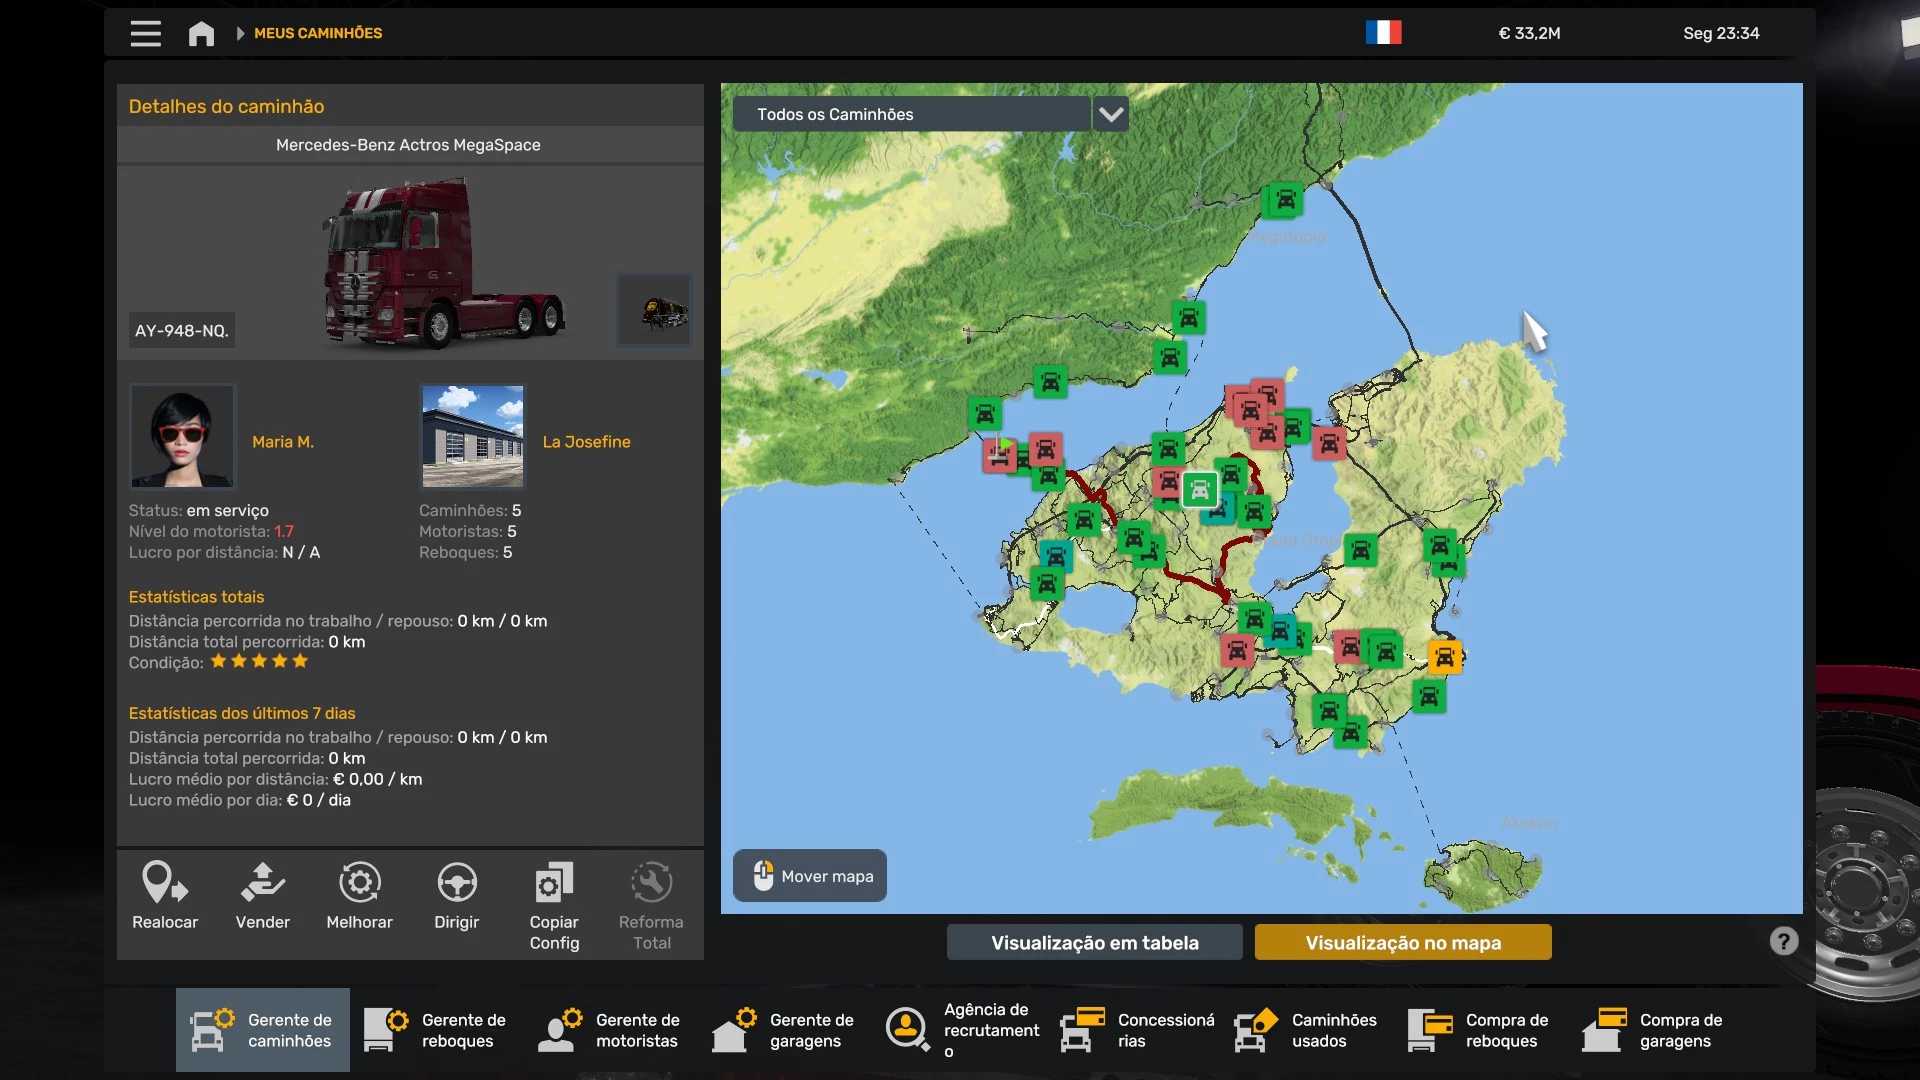The width and height of the screenshot is (1920, 1080).
Task: Open Caminhões usados tab
Action: (x=1306, y=1030)
